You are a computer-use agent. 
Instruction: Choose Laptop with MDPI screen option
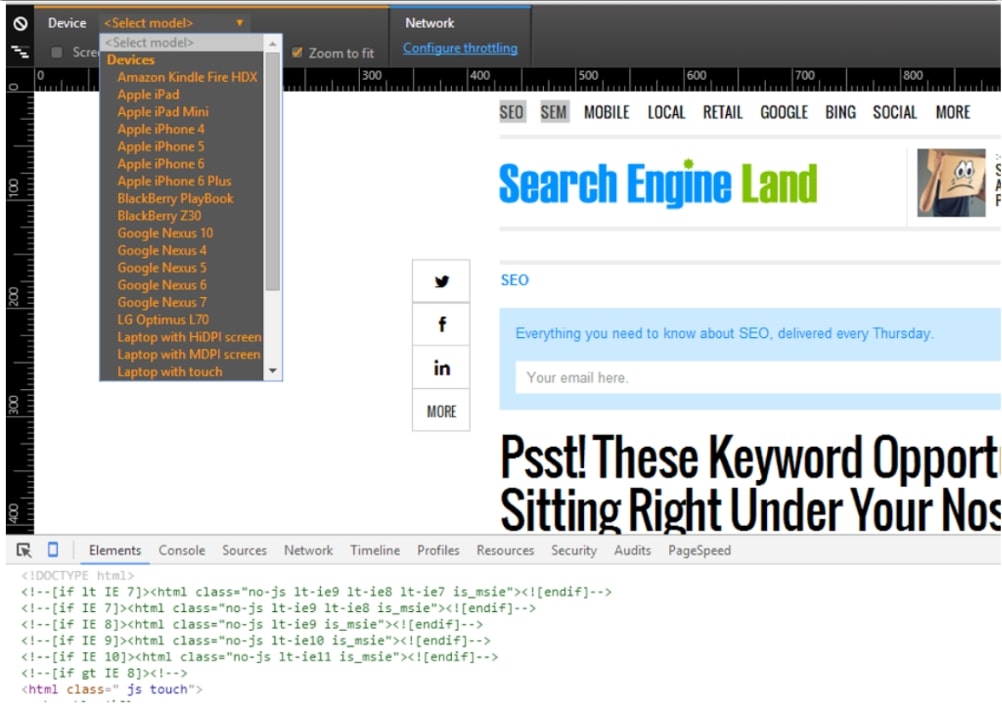189,354
